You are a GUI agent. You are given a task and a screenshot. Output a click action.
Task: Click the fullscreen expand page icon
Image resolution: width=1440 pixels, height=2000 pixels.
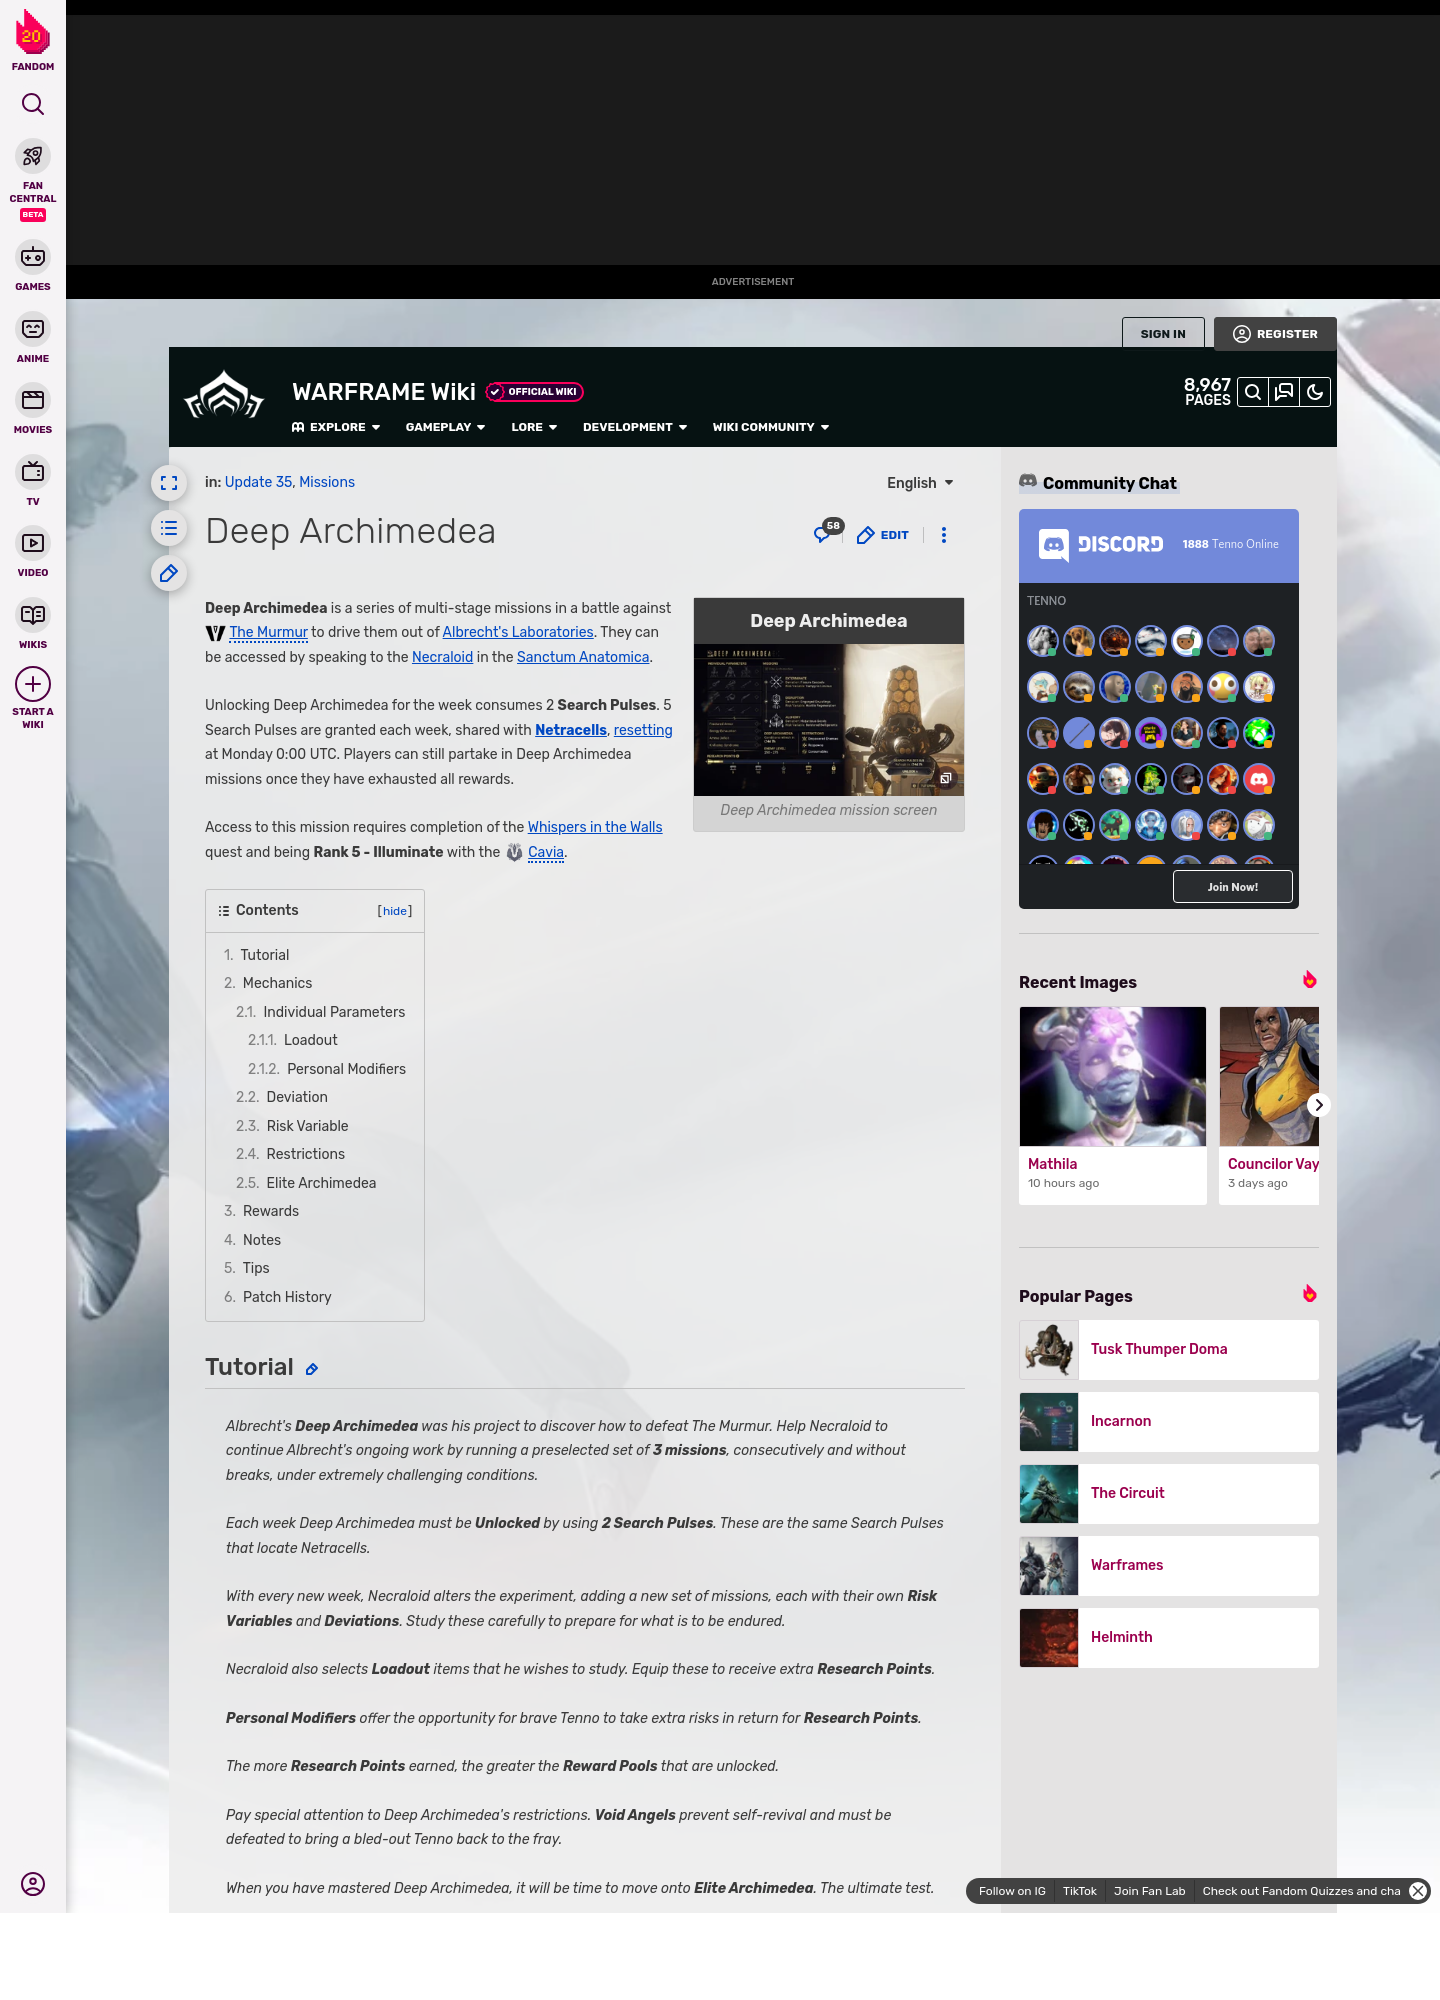pos(169,483)
